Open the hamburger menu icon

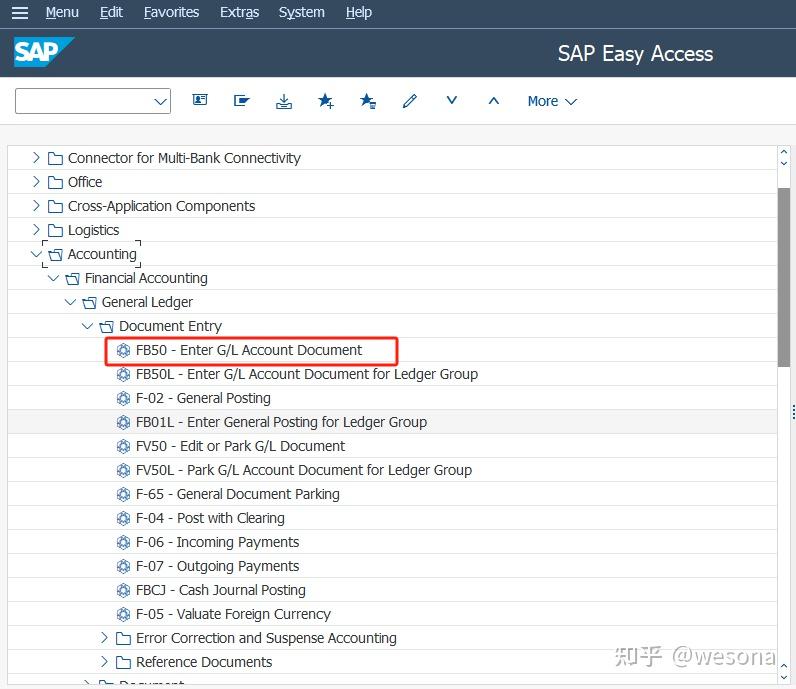pos(20,12)
